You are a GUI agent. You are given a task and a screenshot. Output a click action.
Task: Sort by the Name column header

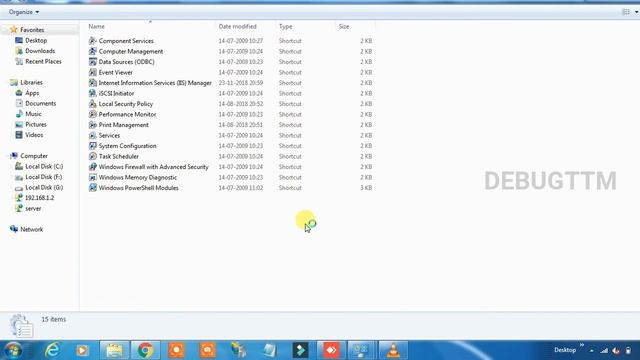(97, 27)
